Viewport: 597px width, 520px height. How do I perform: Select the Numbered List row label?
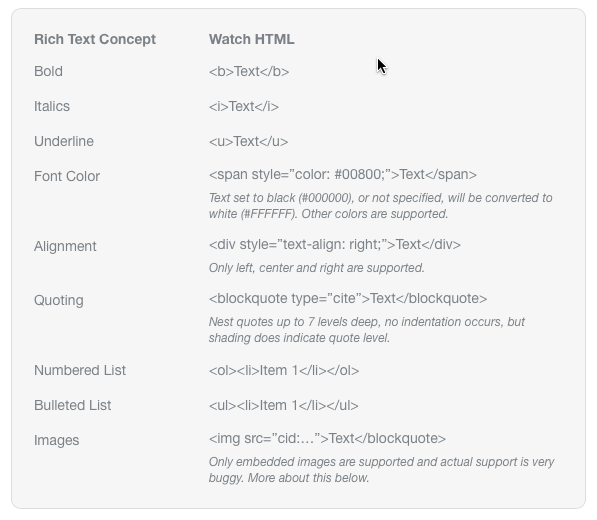(x=80, y=370)
